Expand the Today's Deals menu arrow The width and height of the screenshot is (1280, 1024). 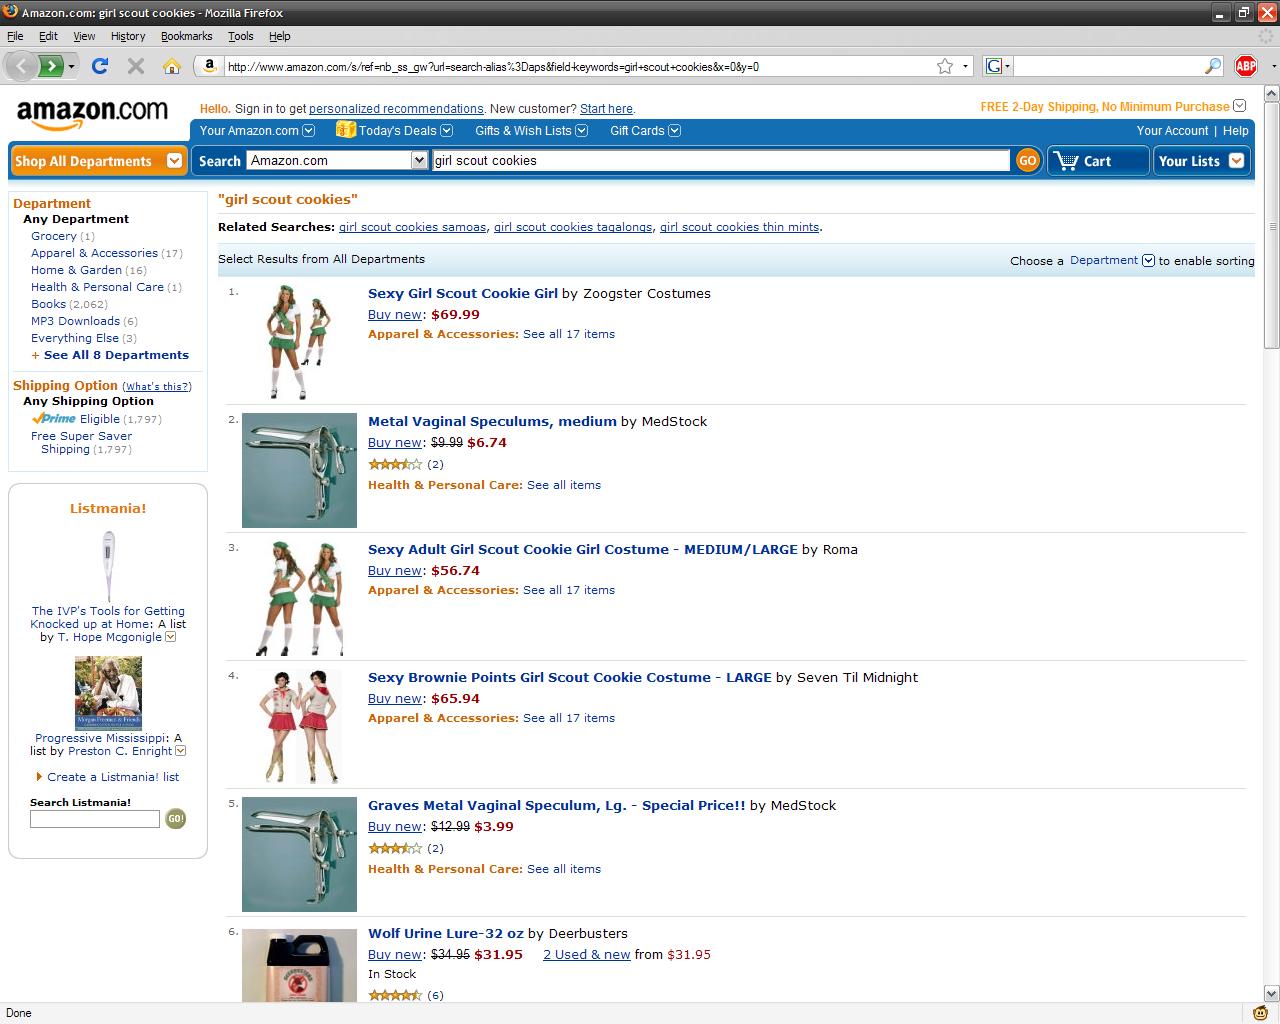point(447,131)
